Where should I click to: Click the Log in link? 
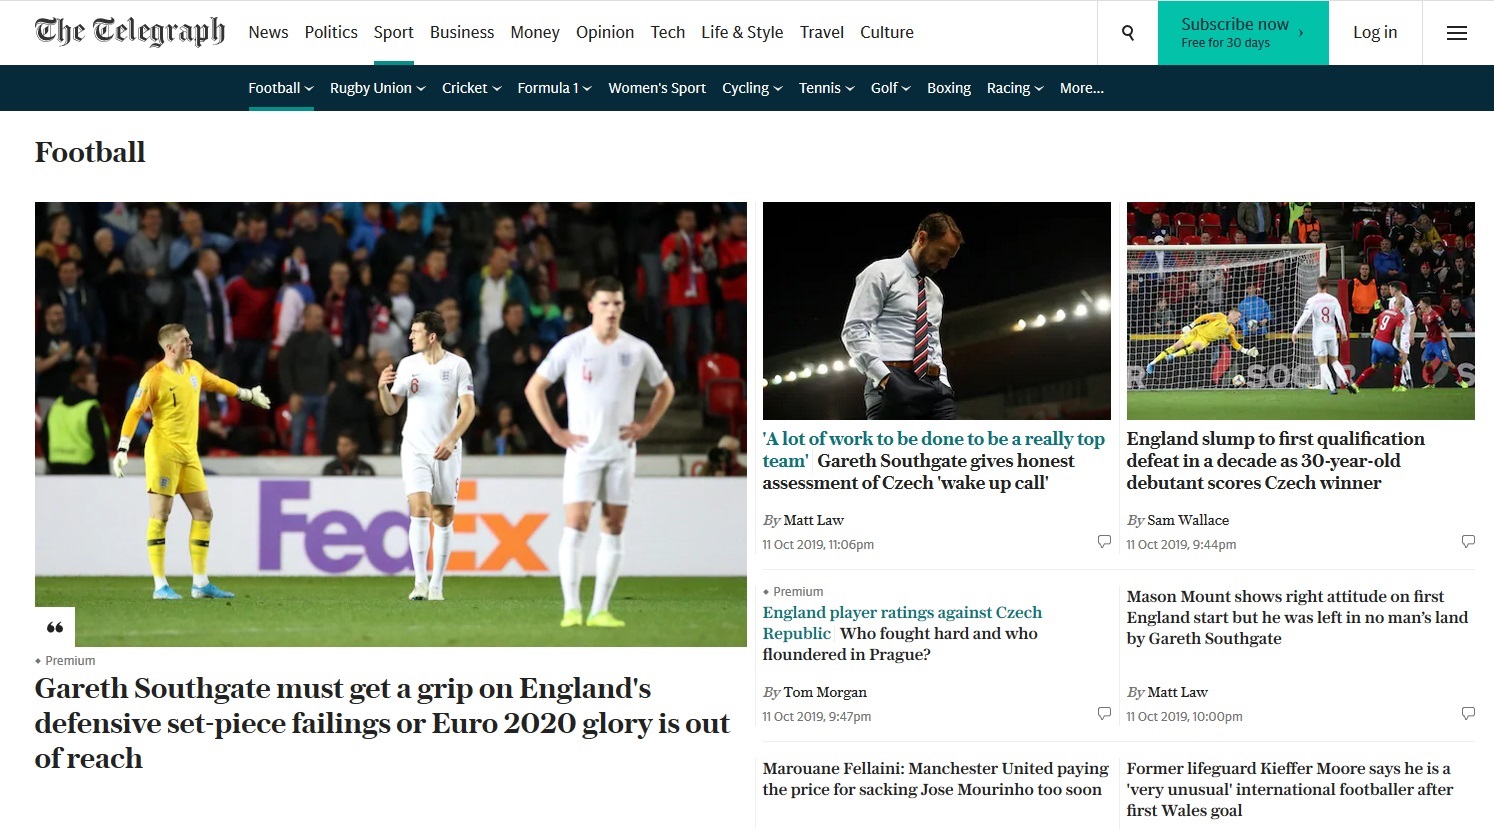[1375, 32]
